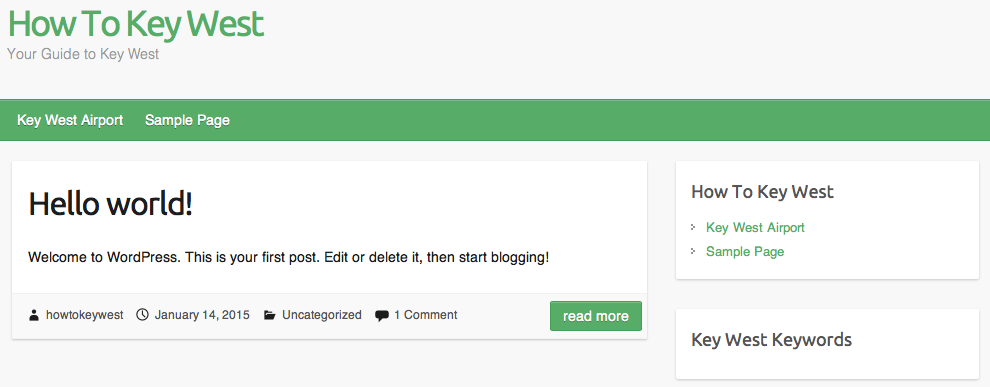Click the Your Guide to Key West tagline

tap(83, 54)
